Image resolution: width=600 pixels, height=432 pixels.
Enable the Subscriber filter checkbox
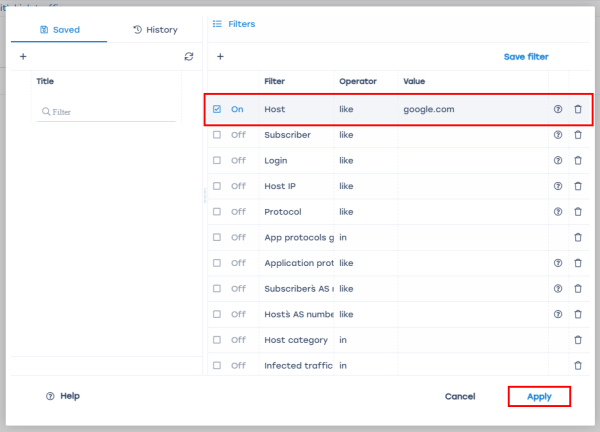click(x=217, y=135)
